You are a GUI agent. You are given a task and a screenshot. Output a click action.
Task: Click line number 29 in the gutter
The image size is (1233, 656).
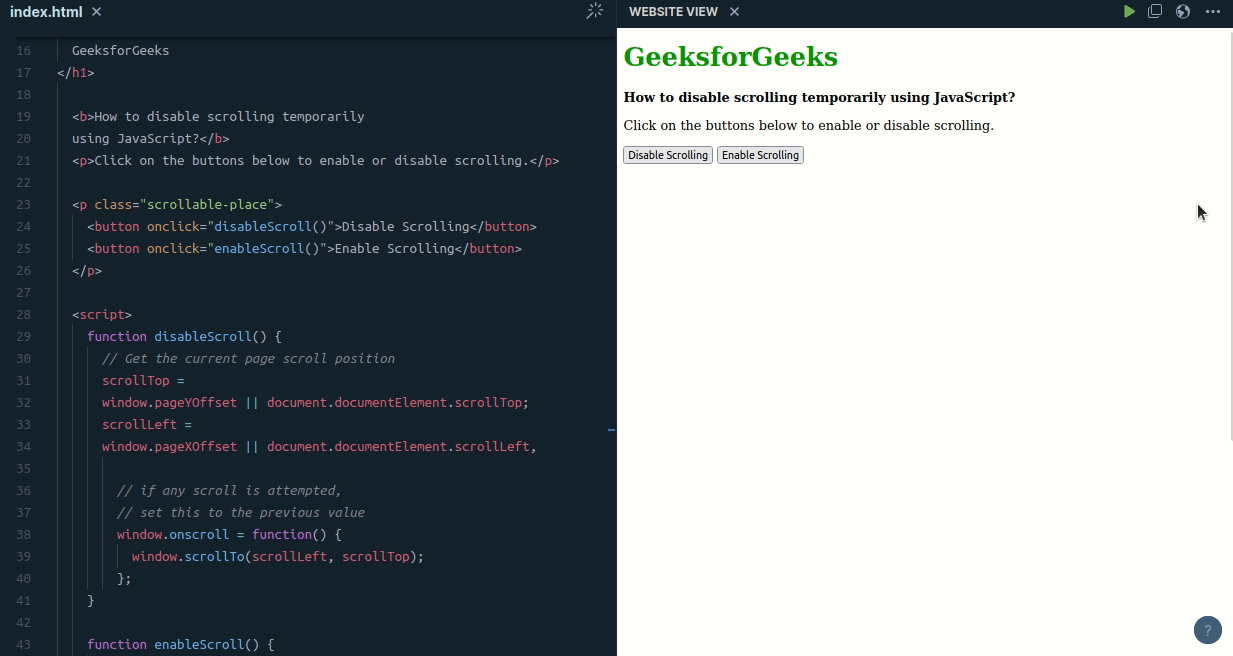coord(22,336)
